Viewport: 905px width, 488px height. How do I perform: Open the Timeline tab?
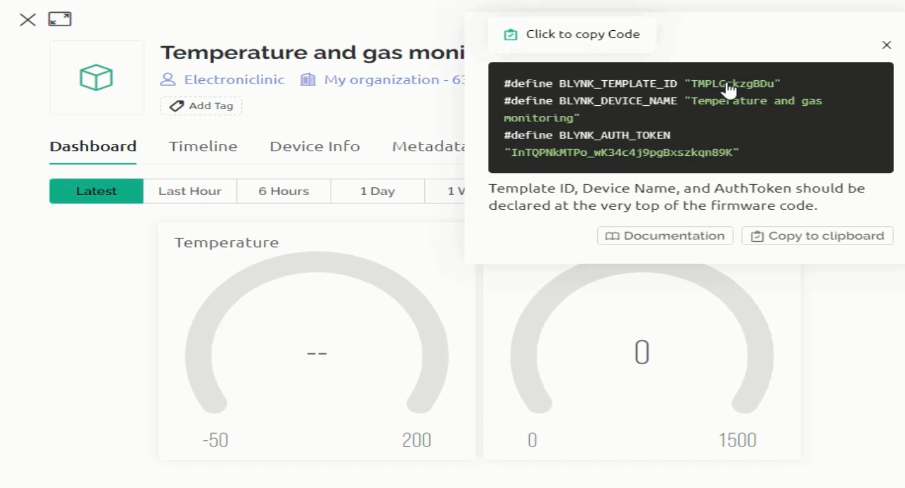(x=203, y=147)
